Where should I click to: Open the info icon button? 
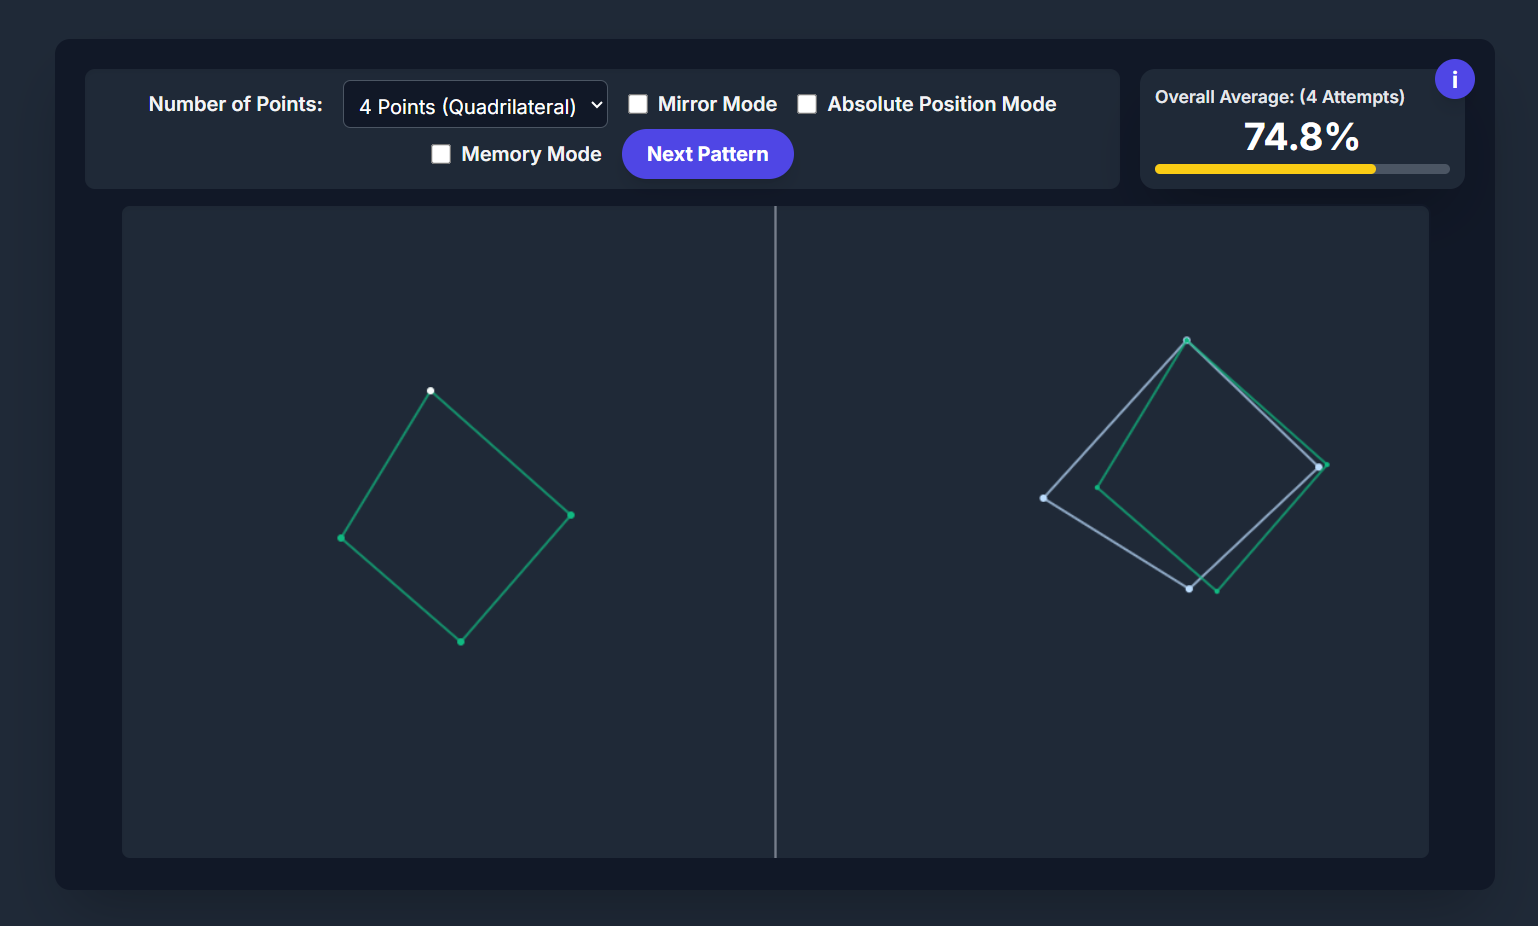tap(1454, 79)
